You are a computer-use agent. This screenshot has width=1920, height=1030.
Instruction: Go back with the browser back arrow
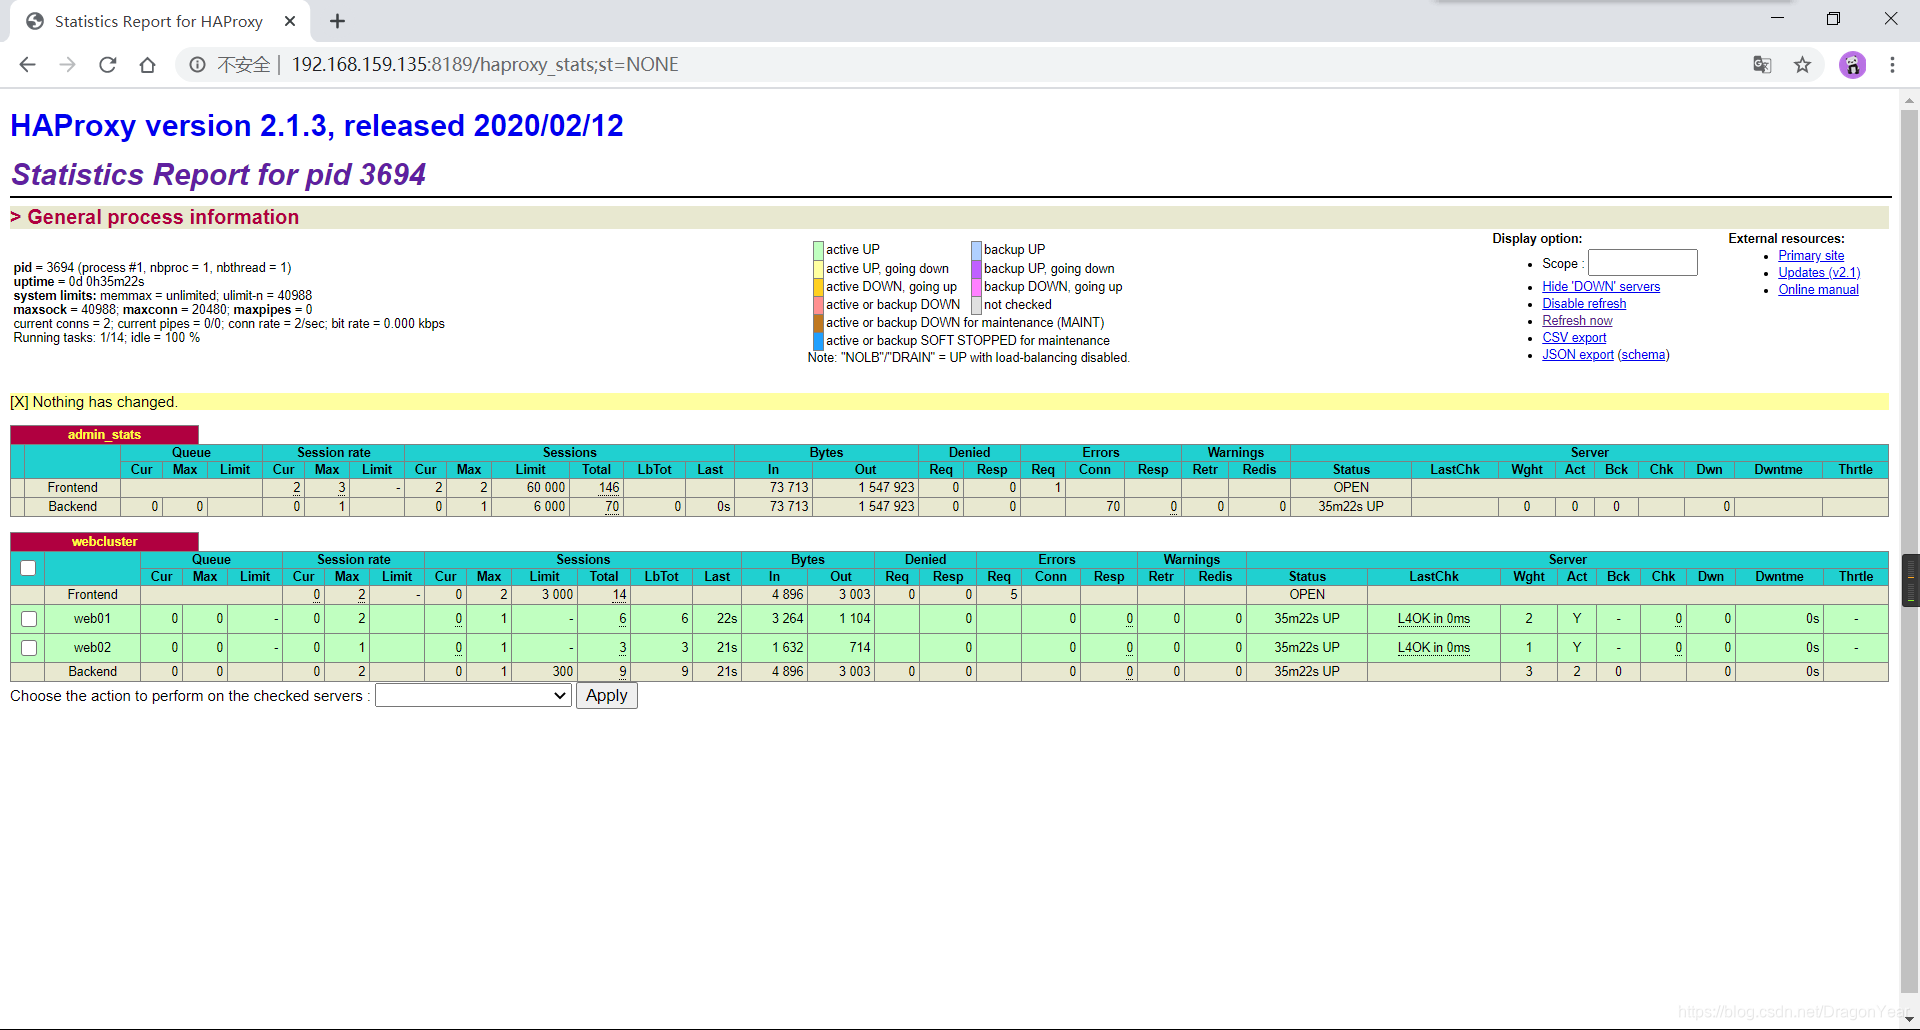(27, 65)
